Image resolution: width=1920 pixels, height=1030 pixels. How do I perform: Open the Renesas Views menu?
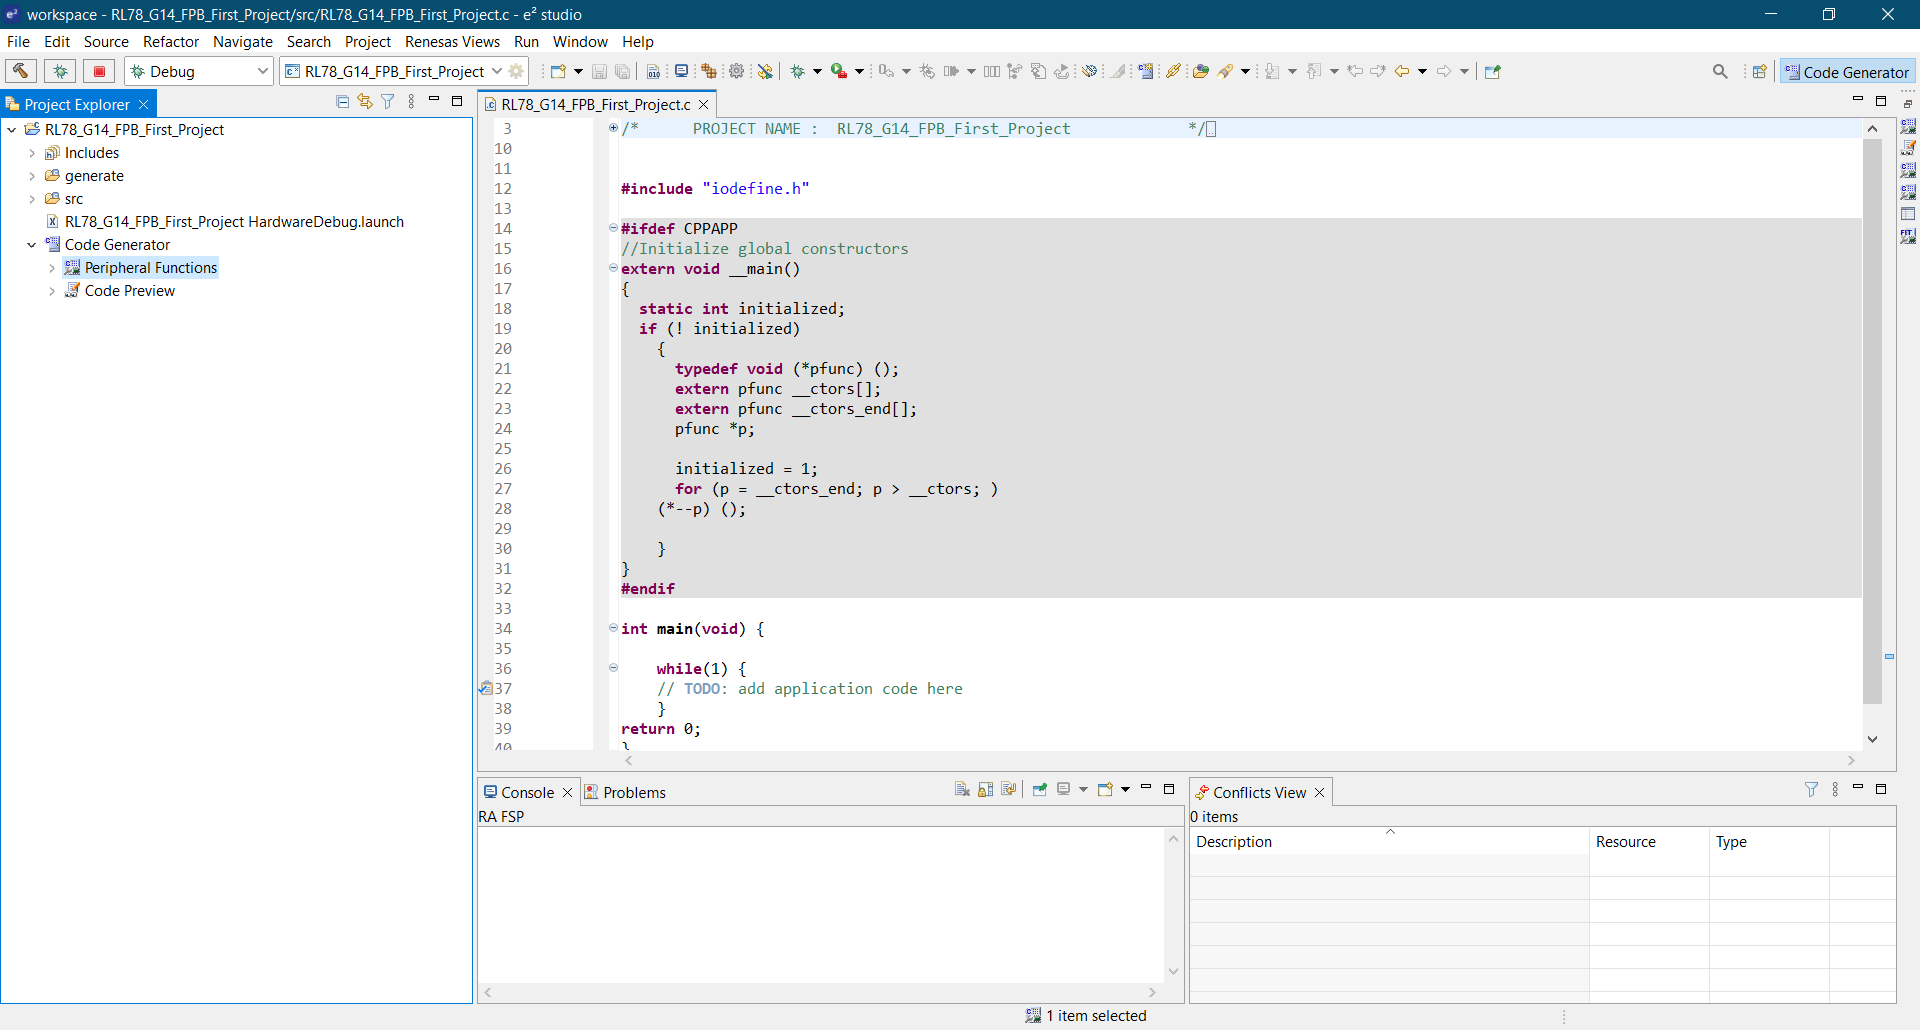coord(452,41)
